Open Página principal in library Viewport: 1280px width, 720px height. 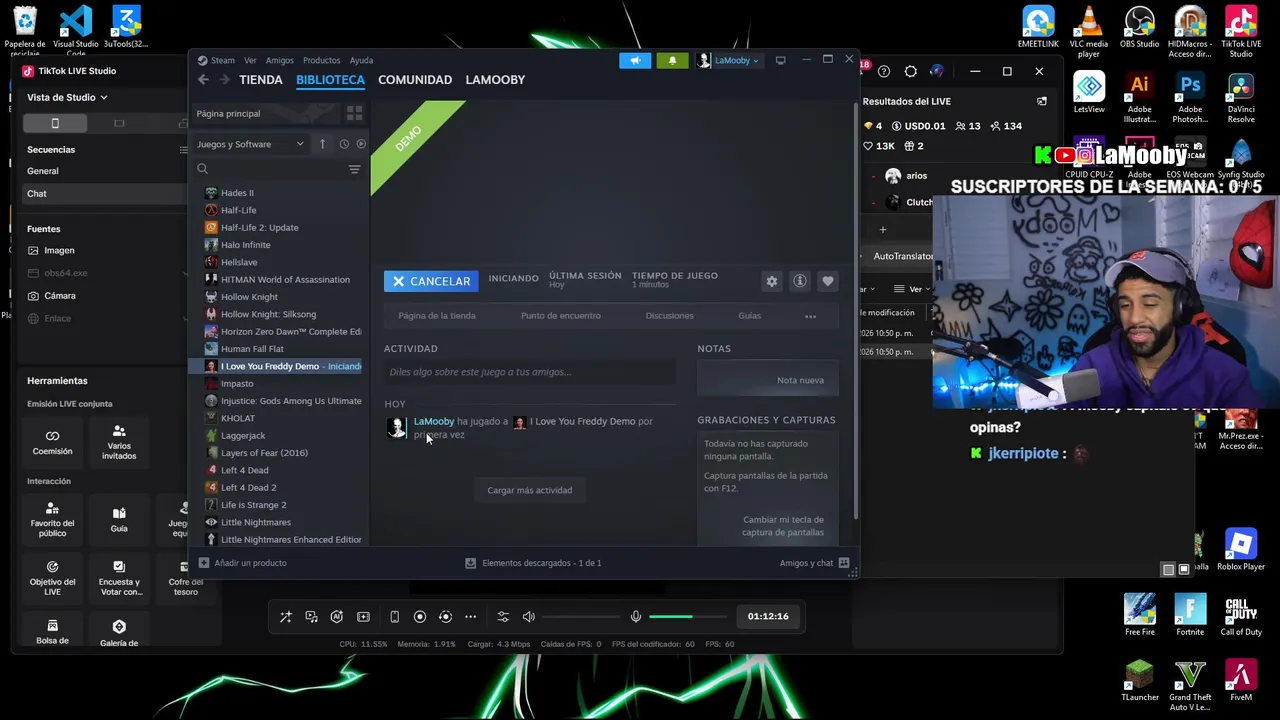click(265, 113)
